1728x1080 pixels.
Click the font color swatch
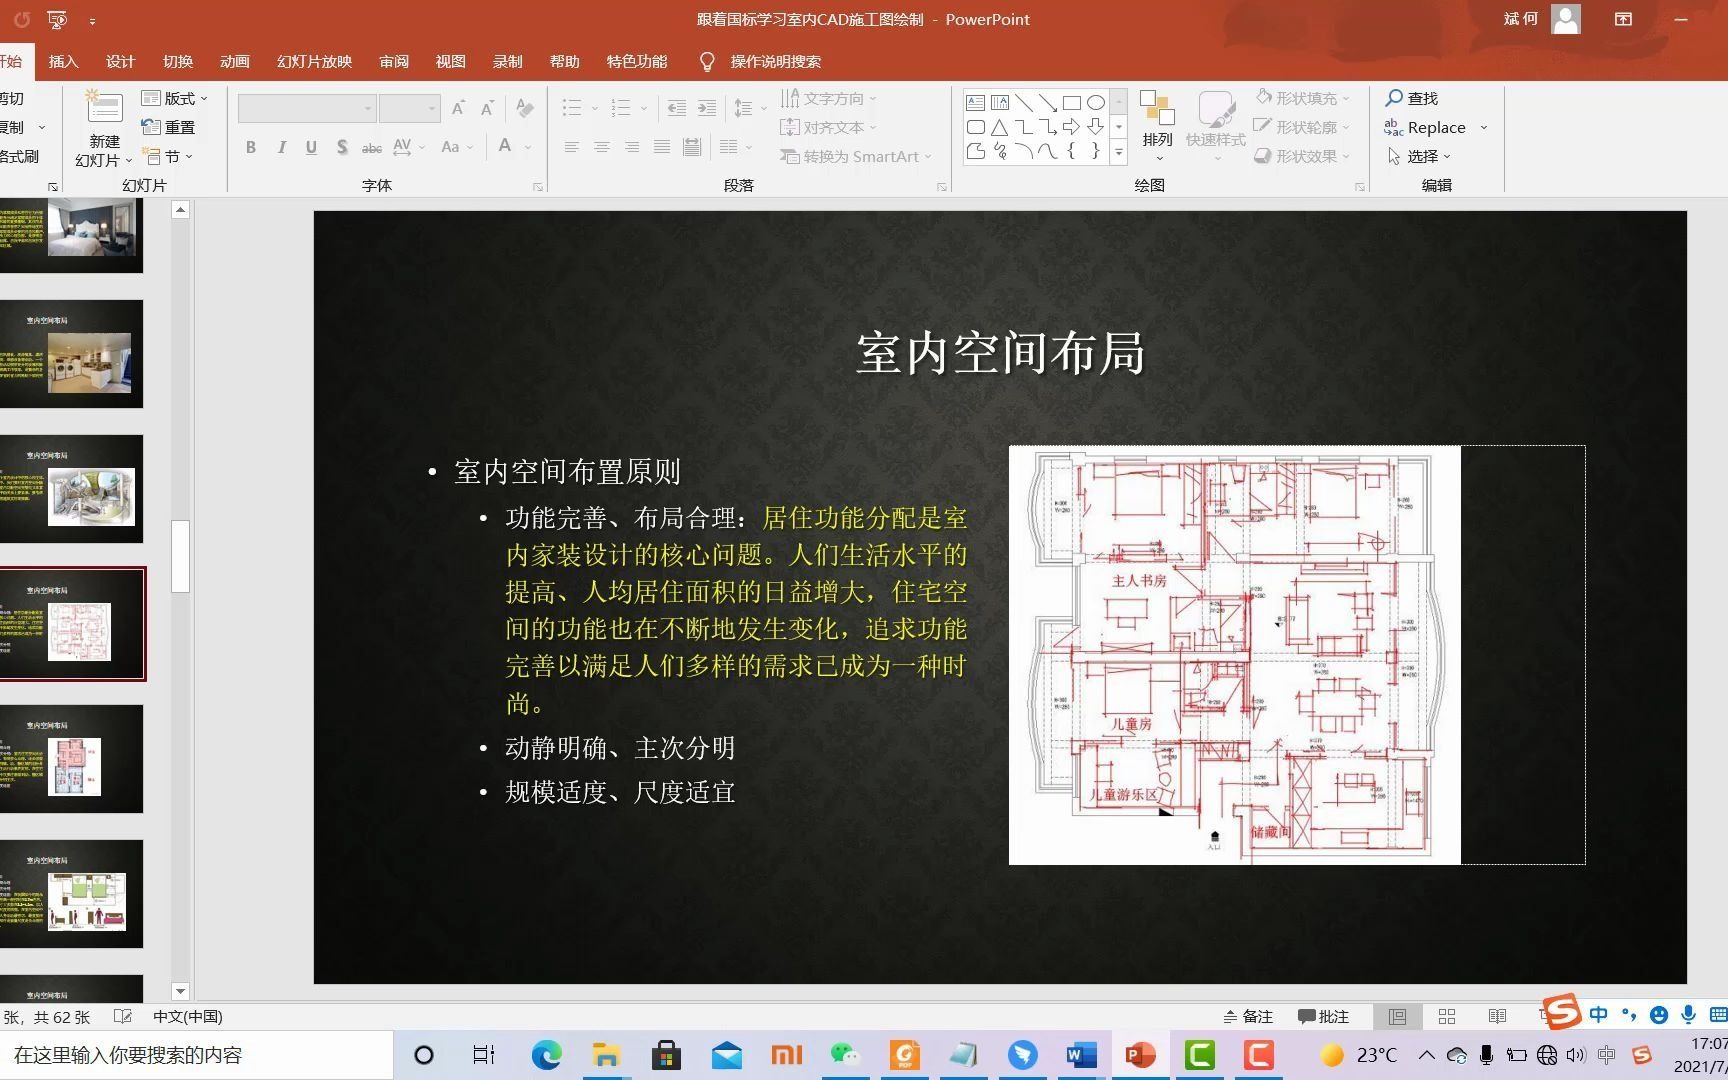pos(505,146)
